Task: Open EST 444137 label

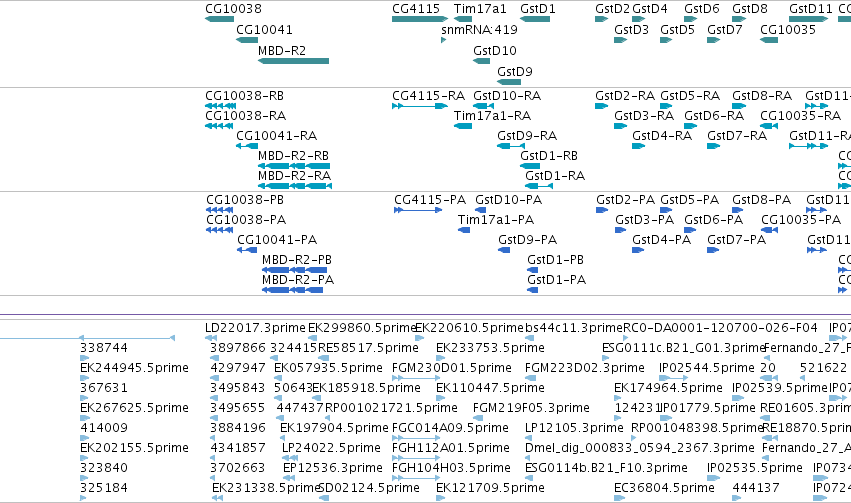Action: (x=757, y=488)
